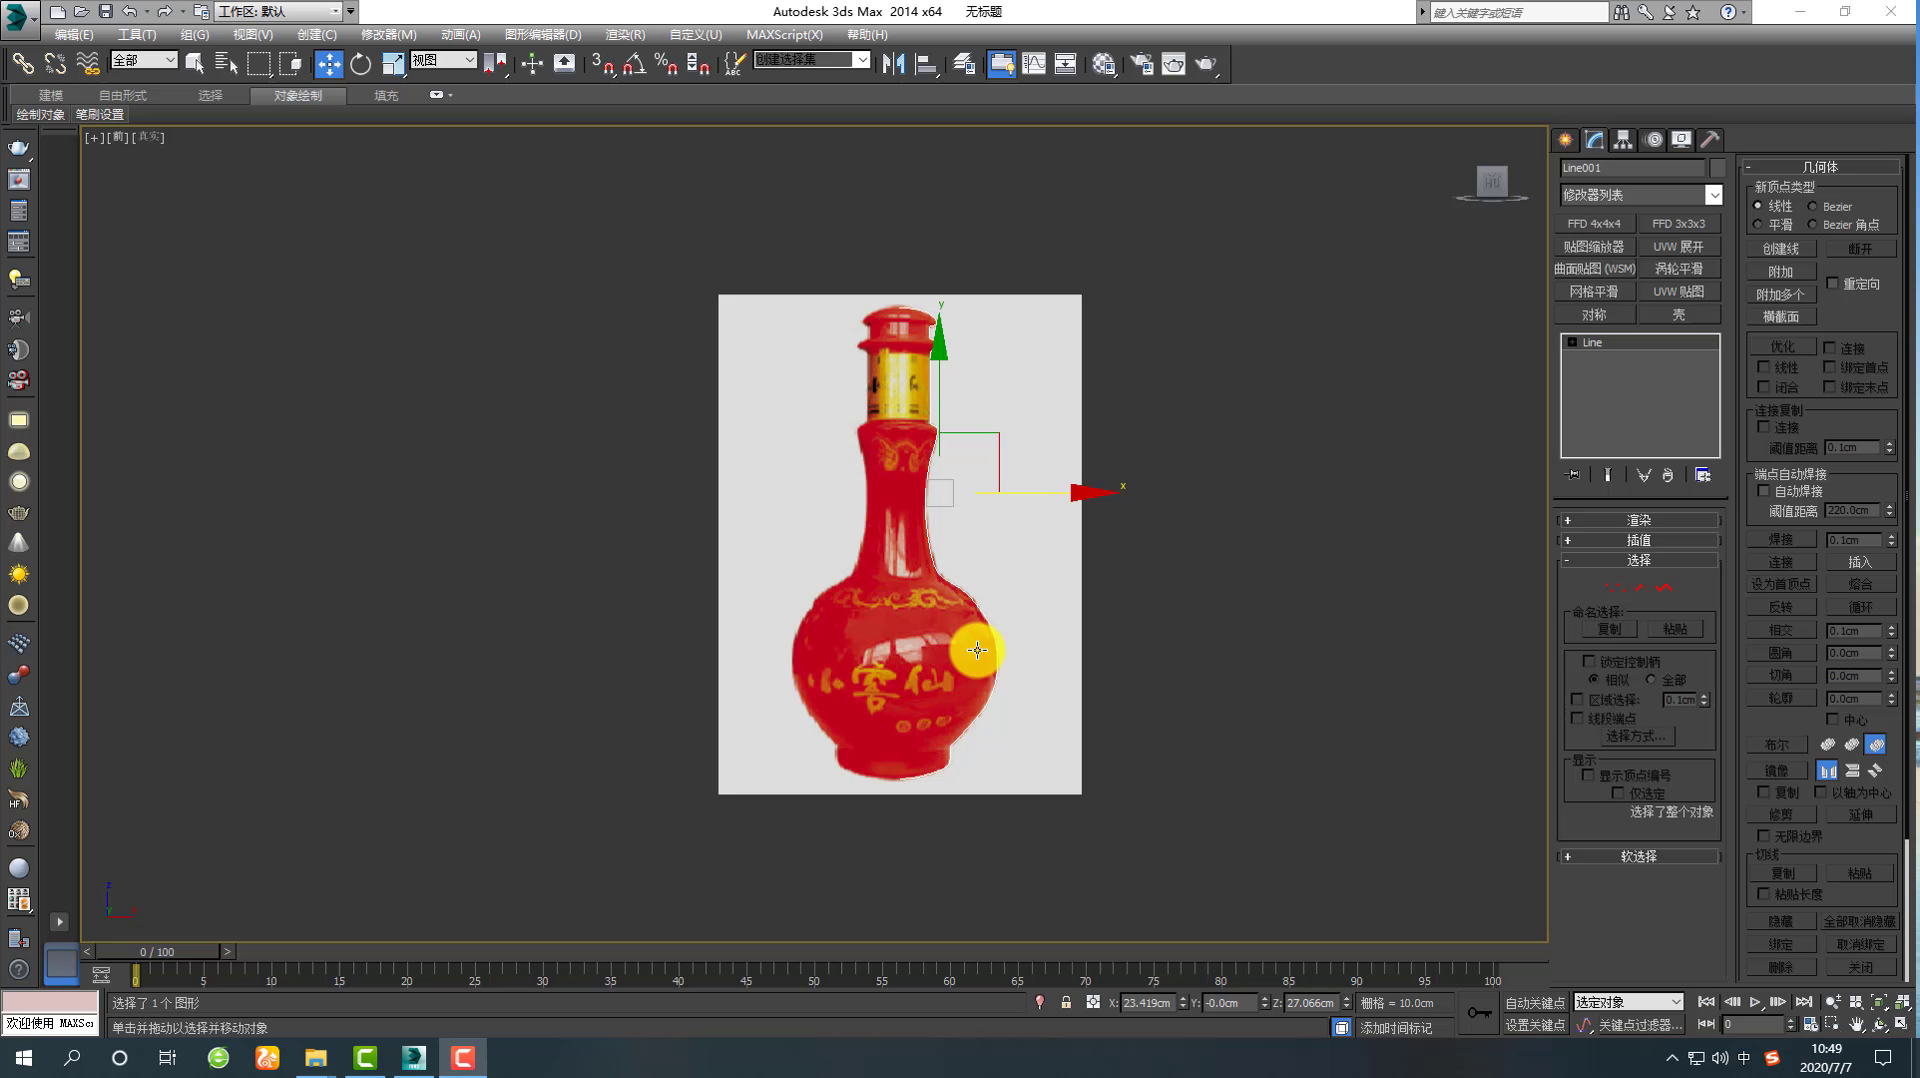
Task: Open the 视图 reference coordinate dropdown
Action: pyautogui.click(x=443, y=60)
